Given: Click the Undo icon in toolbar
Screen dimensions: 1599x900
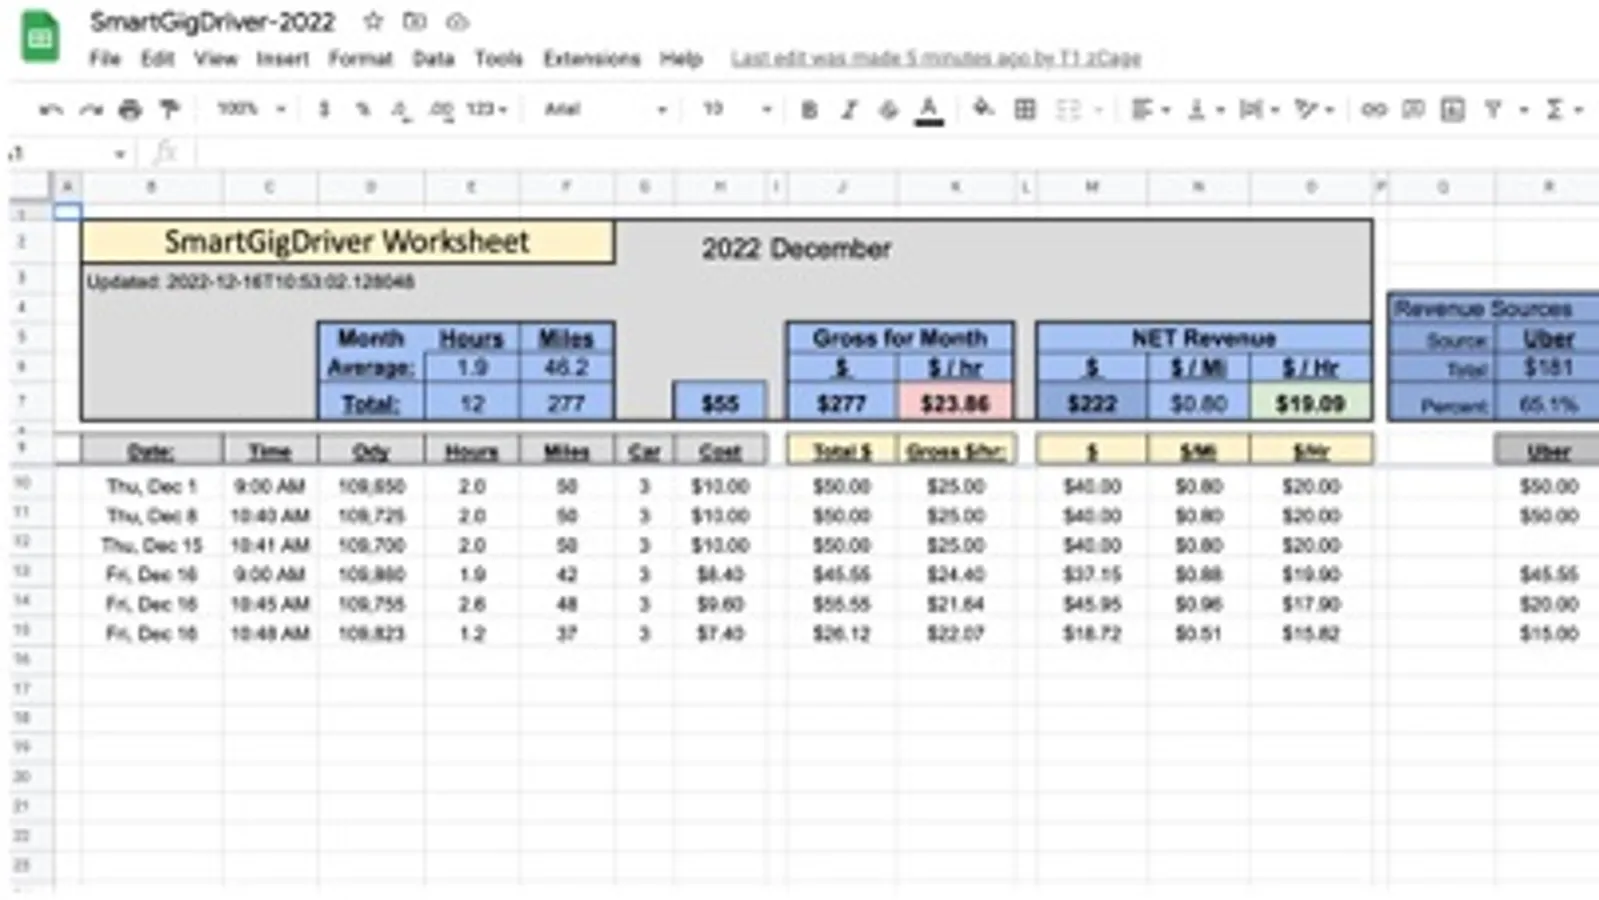Looking at the screenshot, I should (50, 109).
